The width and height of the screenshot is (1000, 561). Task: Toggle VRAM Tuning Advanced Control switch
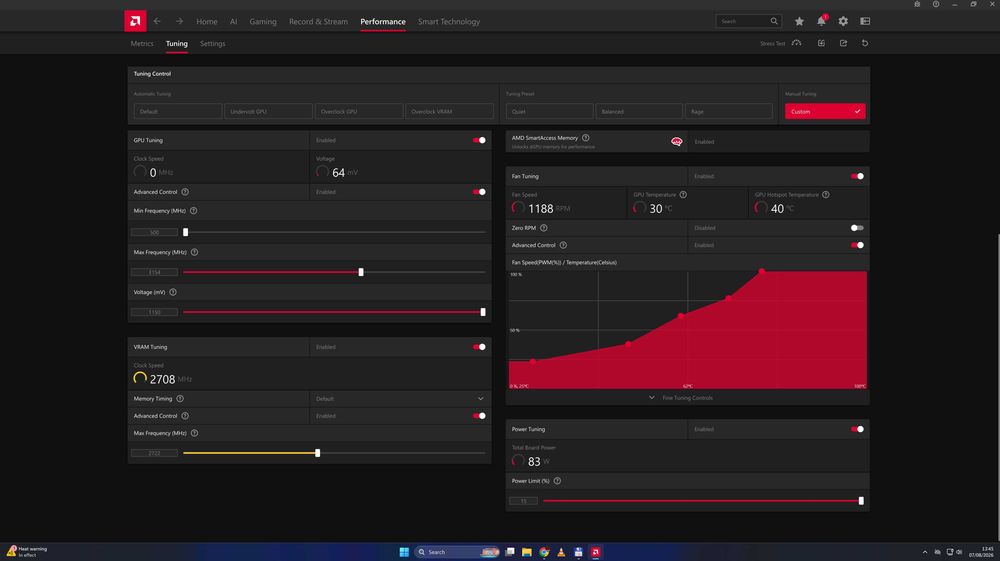(479, 416)
